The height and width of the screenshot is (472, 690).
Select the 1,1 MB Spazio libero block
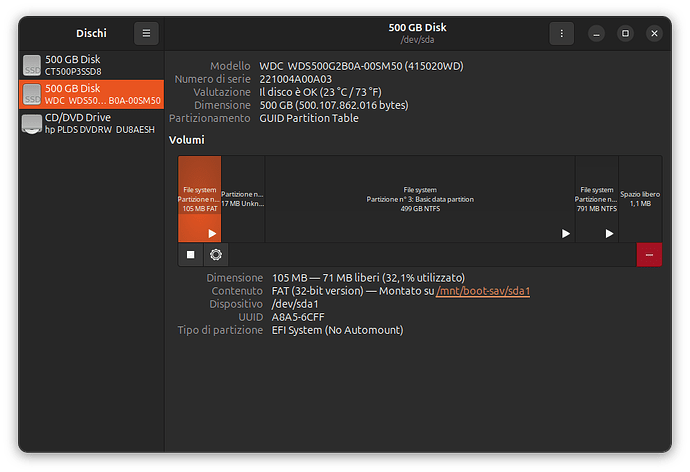click(640, 199)
